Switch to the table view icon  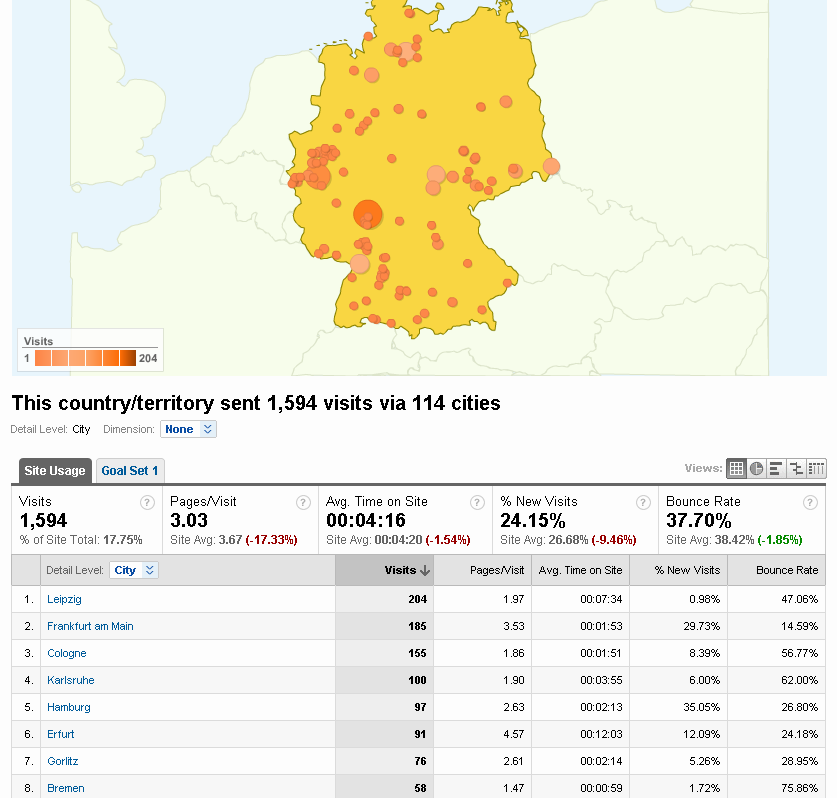736,468
